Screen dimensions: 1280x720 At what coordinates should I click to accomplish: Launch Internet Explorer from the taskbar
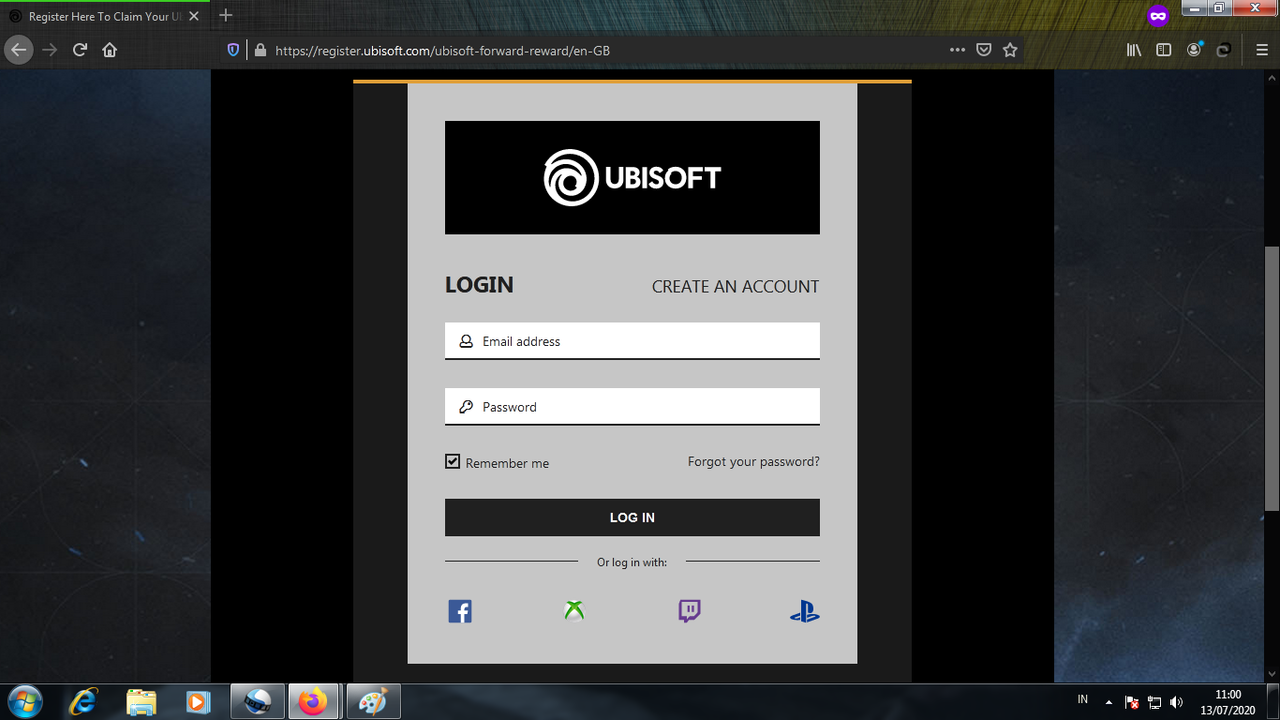84,702
